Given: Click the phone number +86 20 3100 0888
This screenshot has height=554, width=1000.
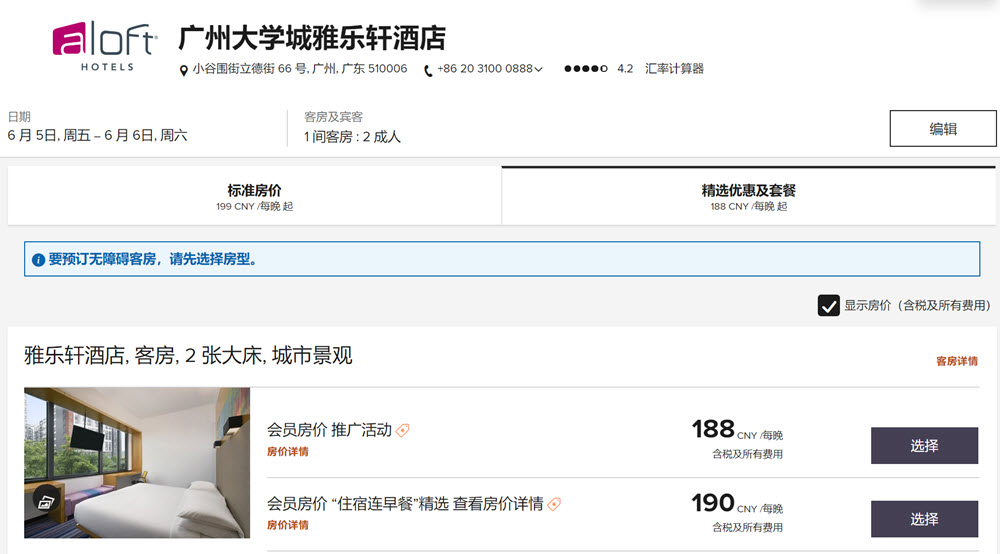Looking at the screenshot, I should tap(485, 69).
